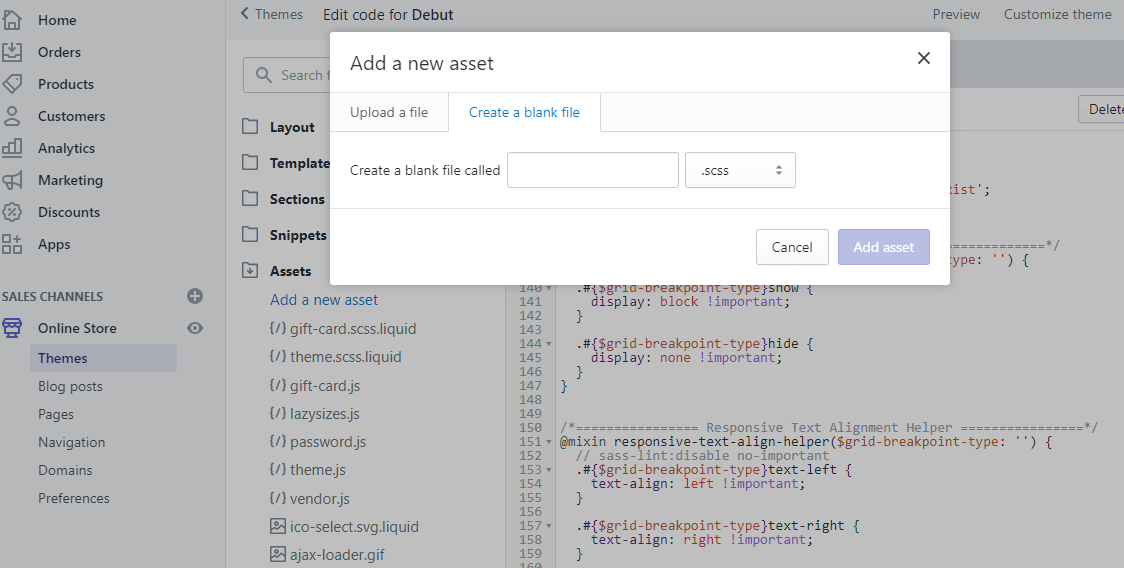Screen dimensions: 1124x568
Task: Collapse the Assets folder
Action: [x=290, y=270]
